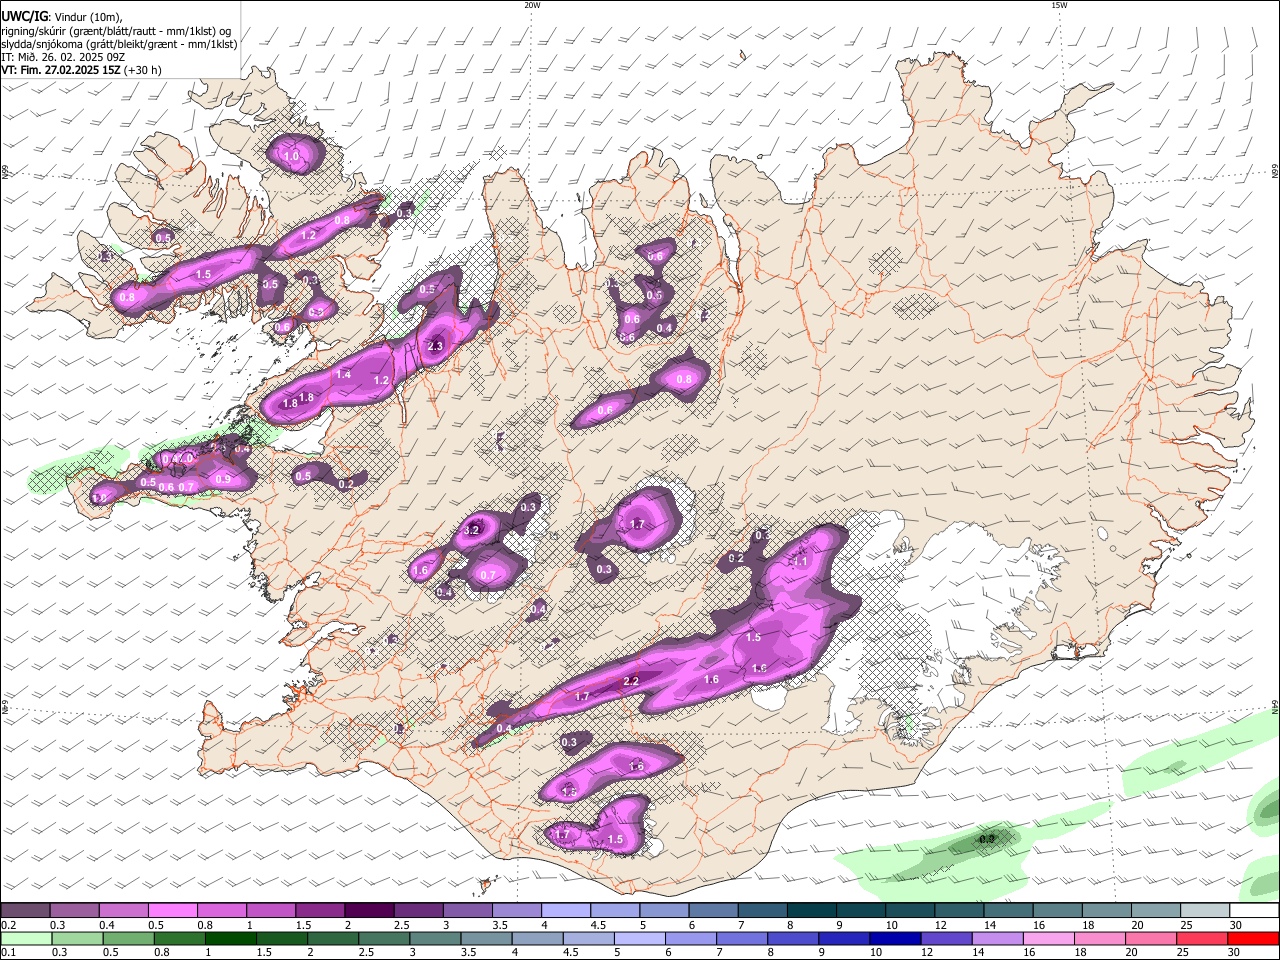Click the 'VT: Fim. 27.02.2025 15Z (+30 h)' line
Viewport: 1280px width, 960px height.
pyautogui.click(x=81, y=70)
